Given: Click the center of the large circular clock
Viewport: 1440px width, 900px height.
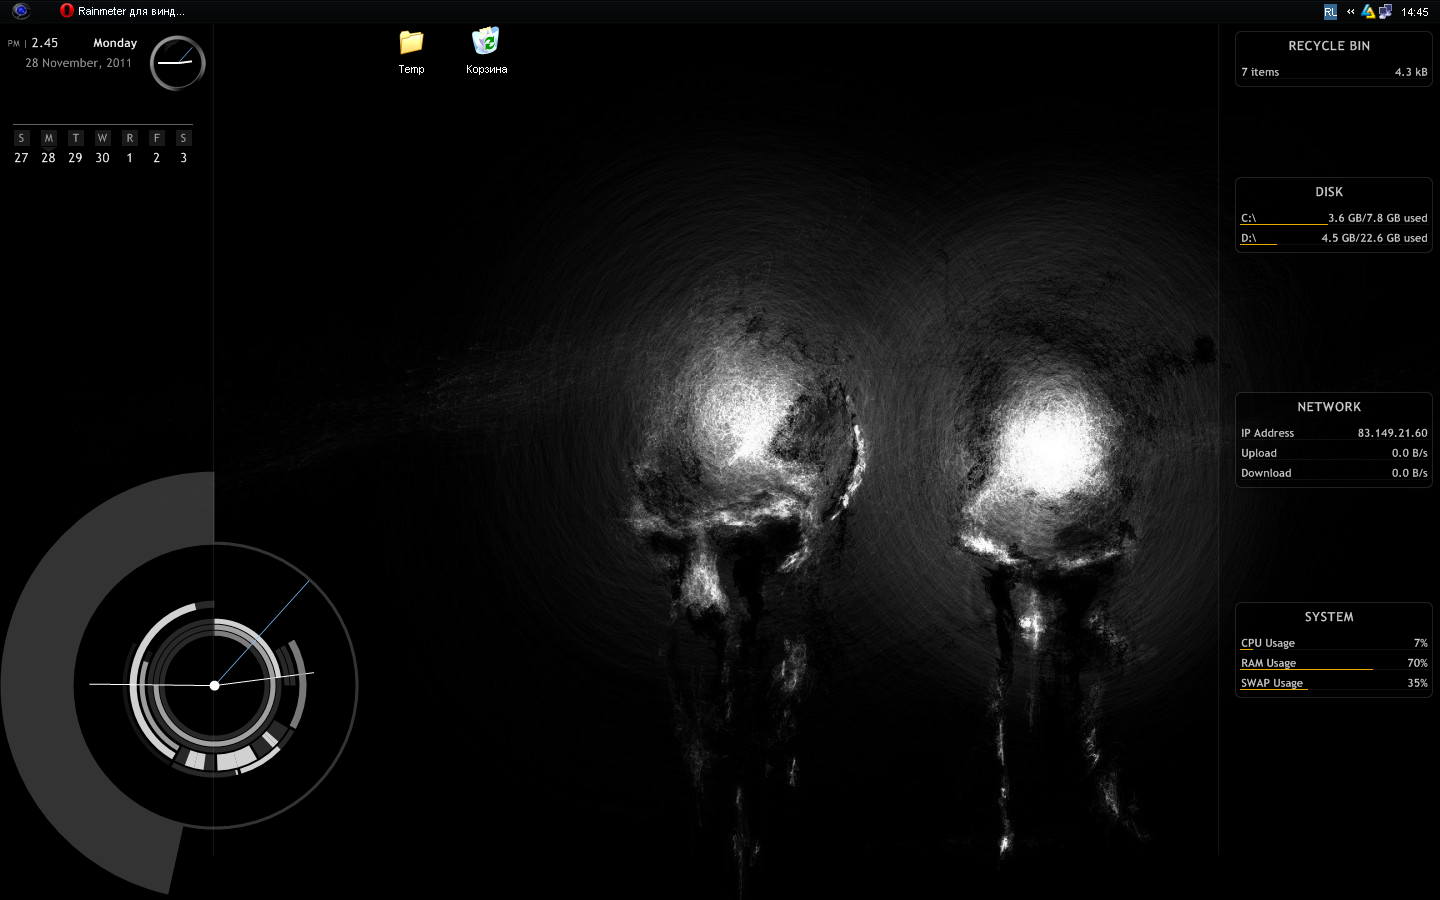Looking at the screenshot, I should [x=214, y=685].
